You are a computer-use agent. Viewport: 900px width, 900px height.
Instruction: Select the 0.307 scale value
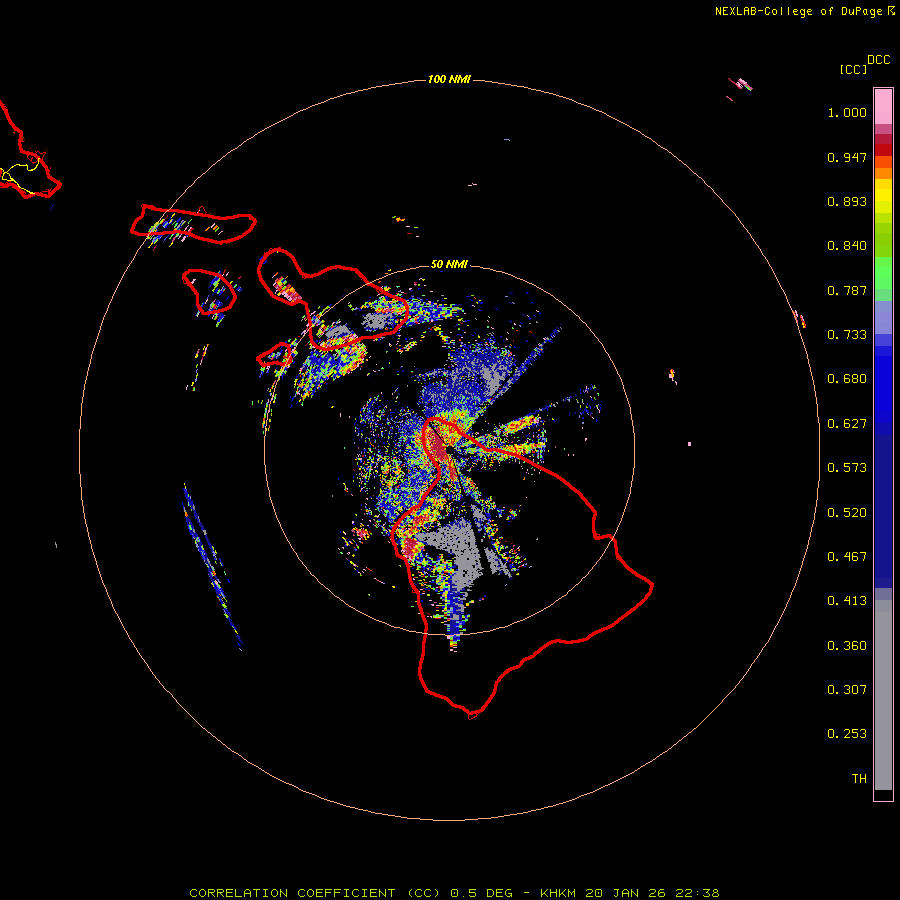(847, 690)
